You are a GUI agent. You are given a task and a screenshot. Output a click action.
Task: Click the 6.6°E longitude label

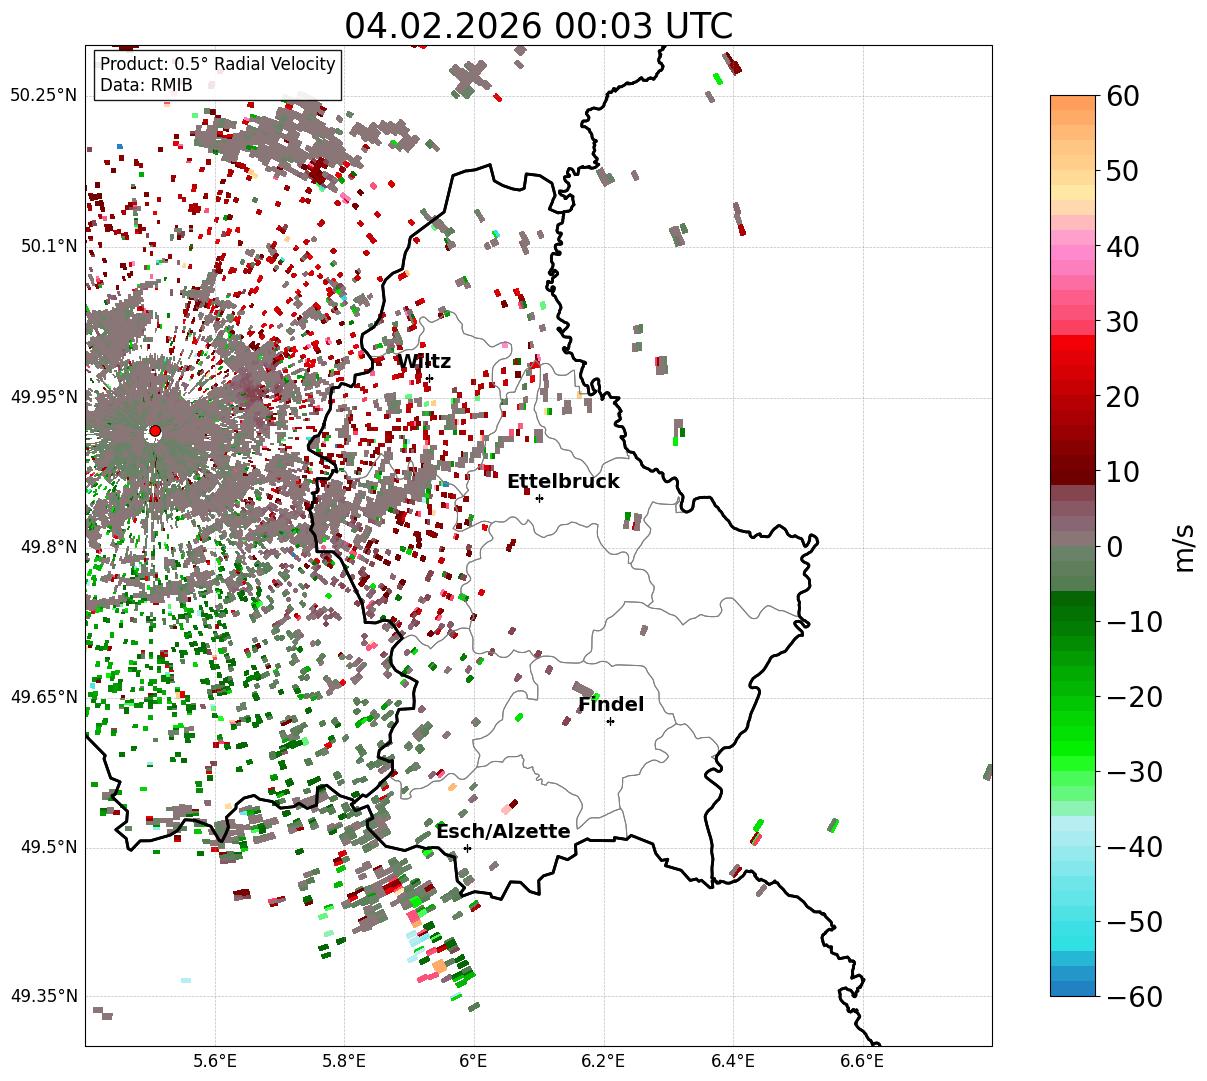pos(862,1061)
